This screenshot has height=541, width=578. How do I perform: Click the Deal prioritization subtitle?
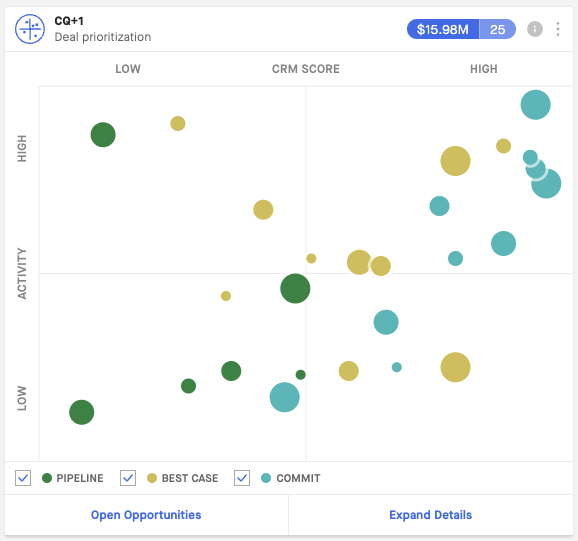coord(103,37)
